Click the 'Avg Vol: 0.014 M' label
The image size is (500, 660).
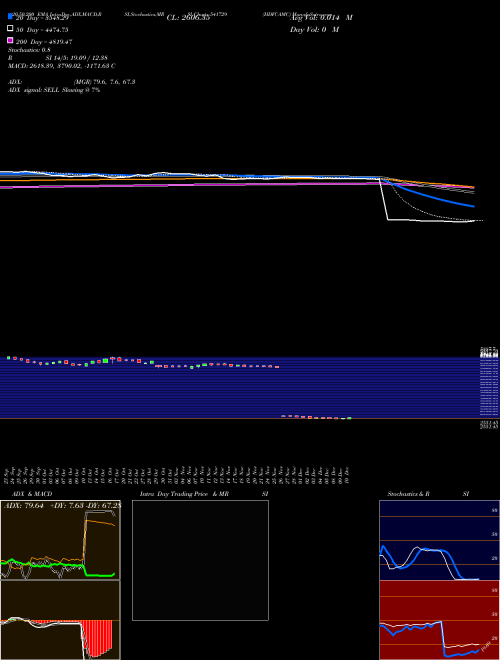click(x=321, y=18)
